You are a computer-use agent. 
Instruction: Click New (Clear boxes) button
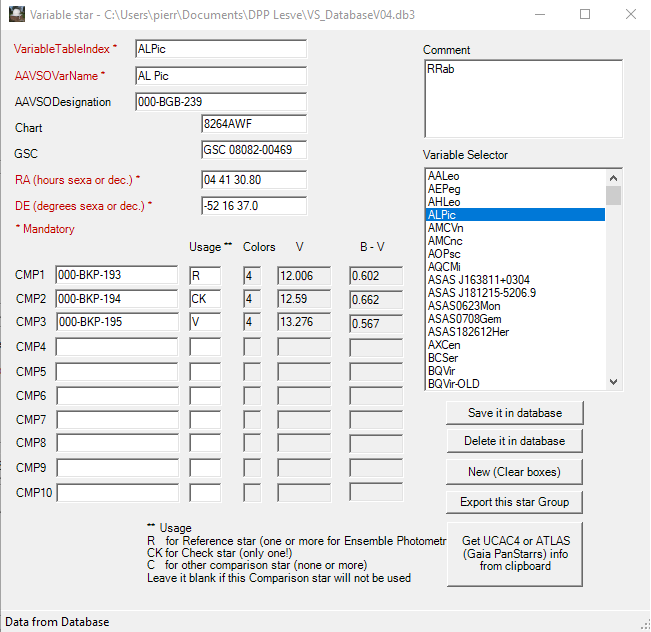coord(514,472)
